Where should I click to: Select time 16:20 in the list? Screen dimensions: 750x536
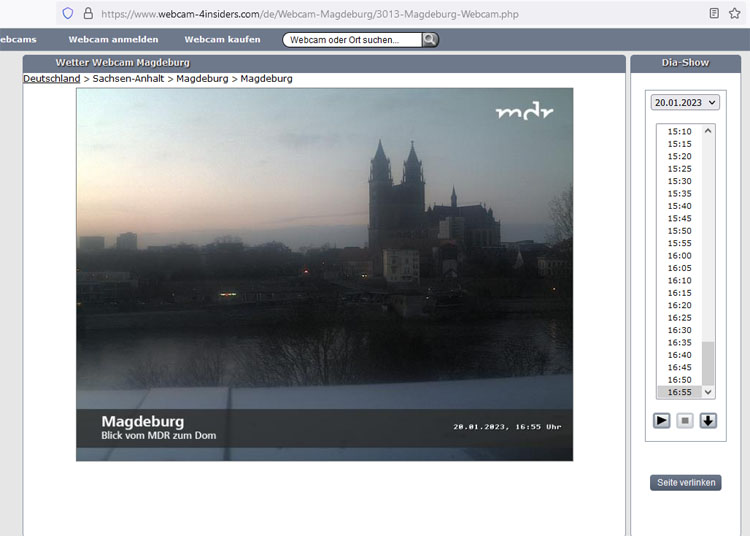[x=679, y=306]
